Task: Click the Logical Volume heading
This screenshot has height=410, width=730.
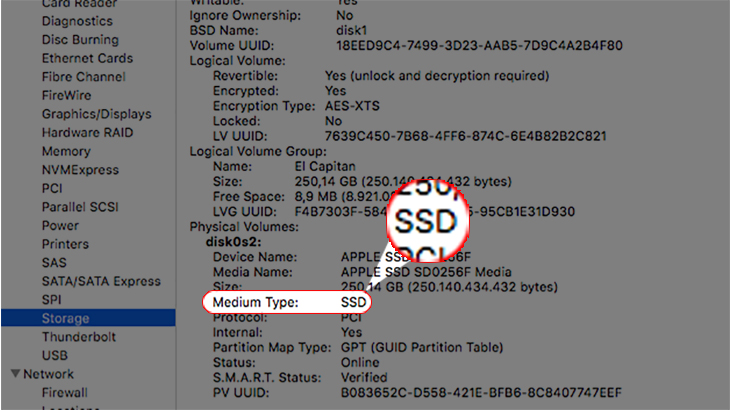Action: [x=237, y=61]
